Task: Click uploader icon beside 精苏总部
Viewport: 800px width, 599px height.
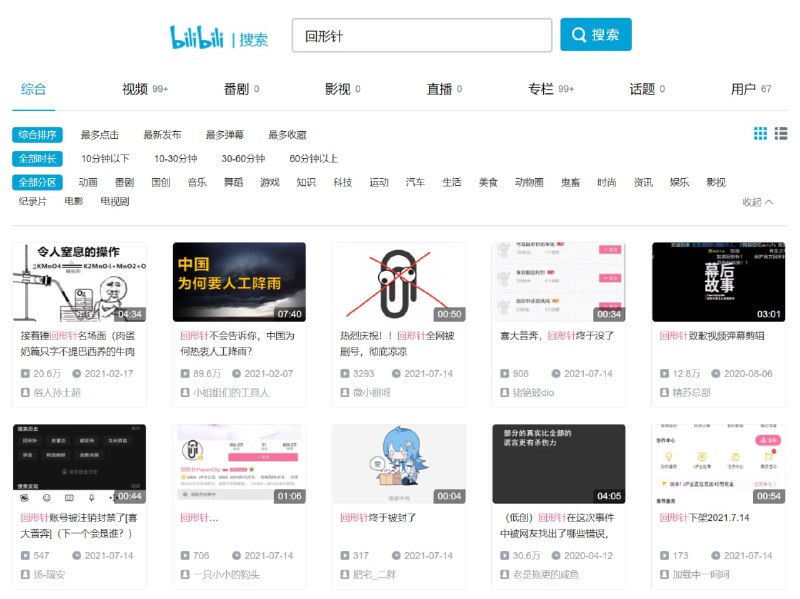Action: pos(665,393)
